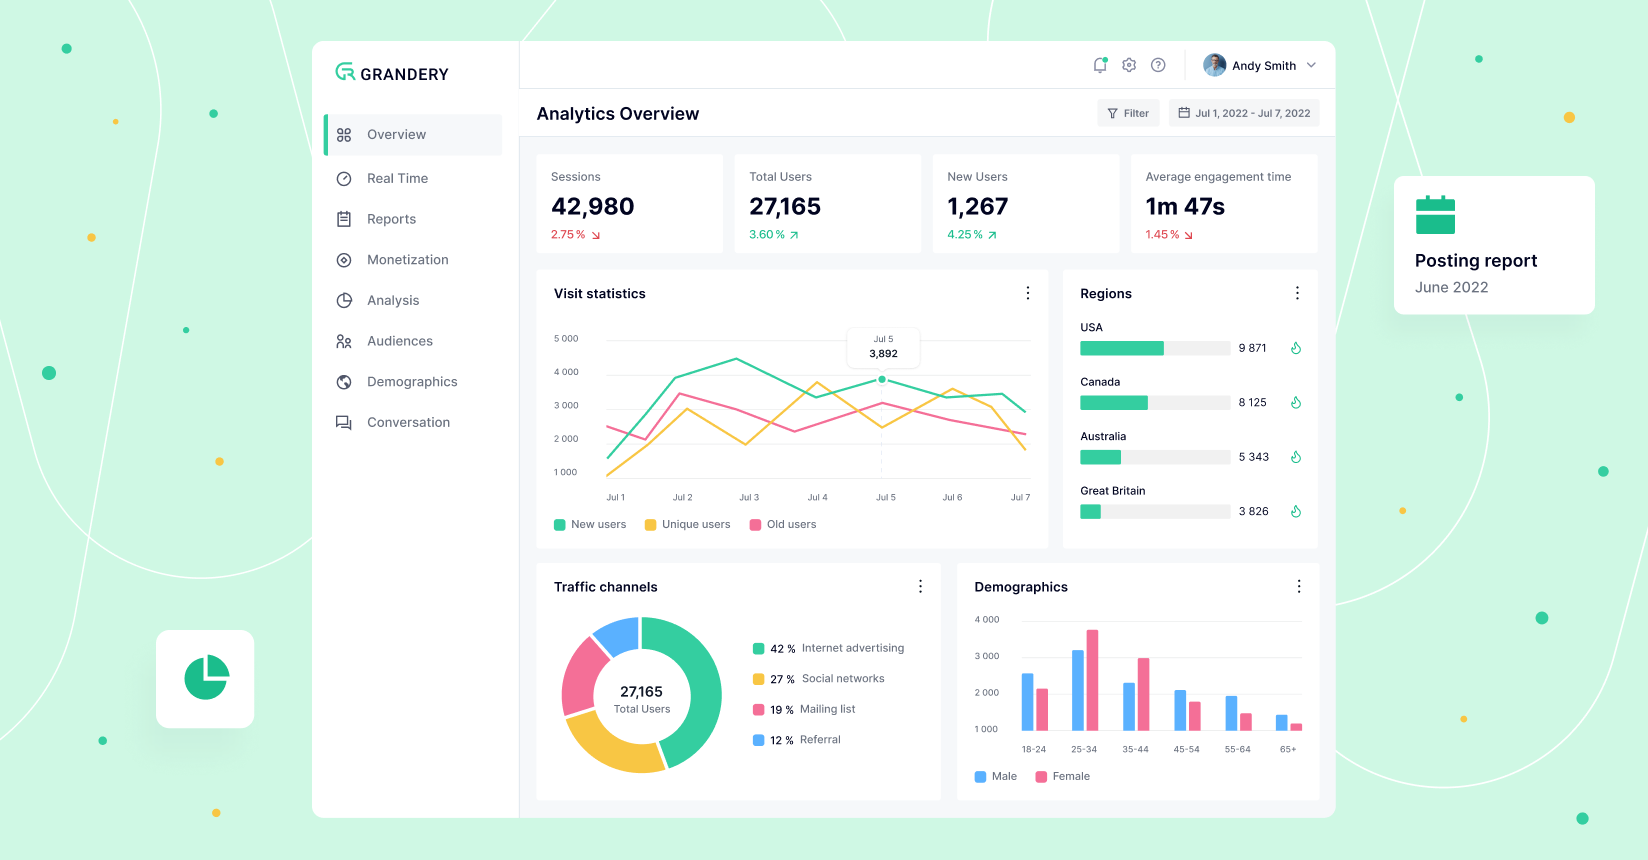Toggle New users legend in Visit statistics
The width and height of the screenshot is (1648, 860).
click(590, 524)
